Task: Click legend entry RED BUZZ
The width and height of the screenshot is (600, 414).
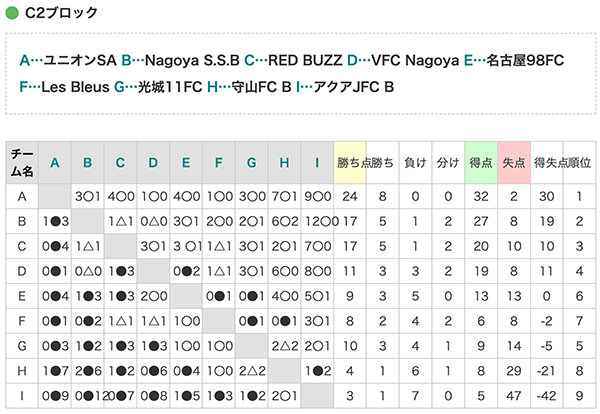Action: 305,60
